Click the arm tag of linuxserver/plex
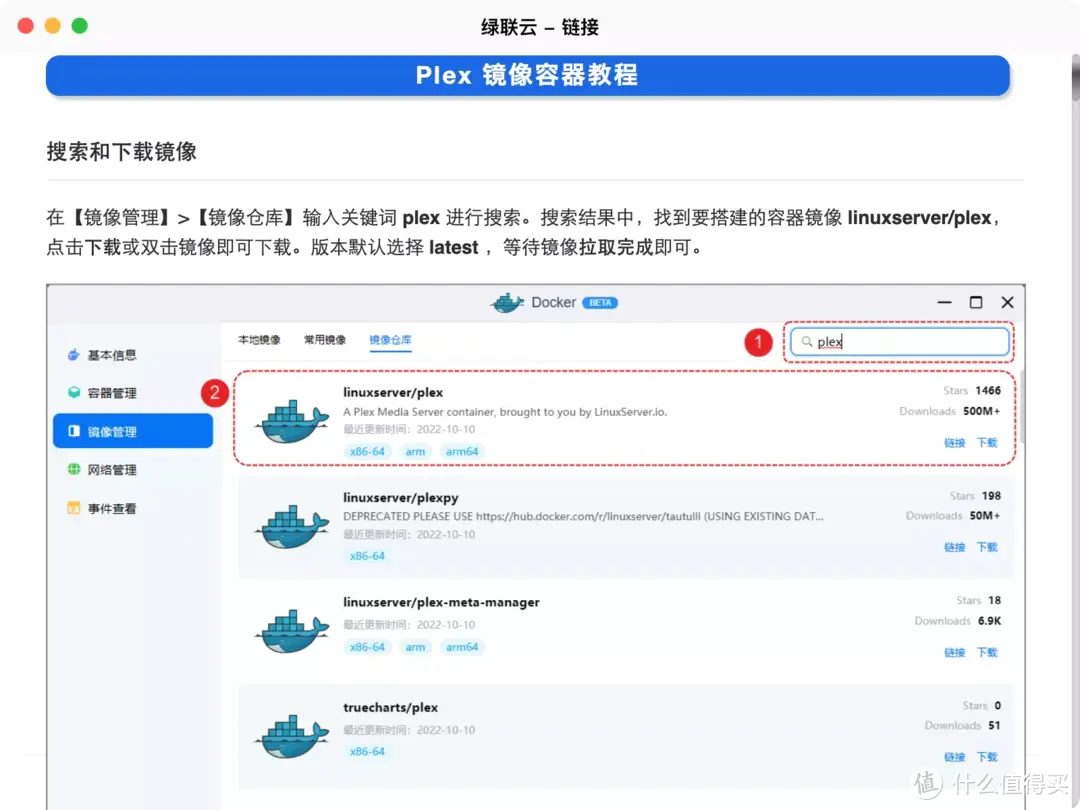Viewport: 1080px width, 810px height. tap(415, 452)
